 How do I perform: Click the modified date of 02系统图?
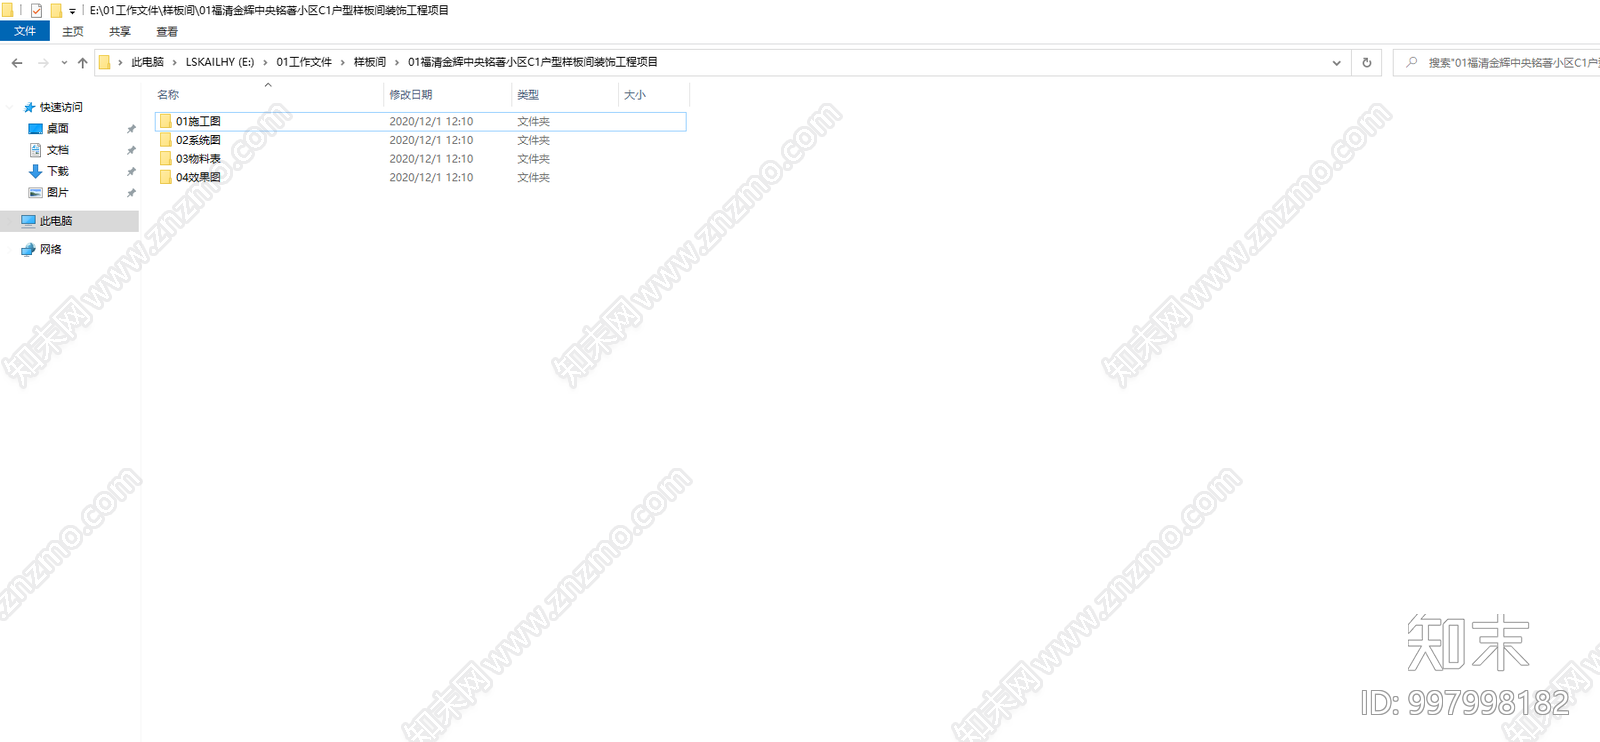431,140
